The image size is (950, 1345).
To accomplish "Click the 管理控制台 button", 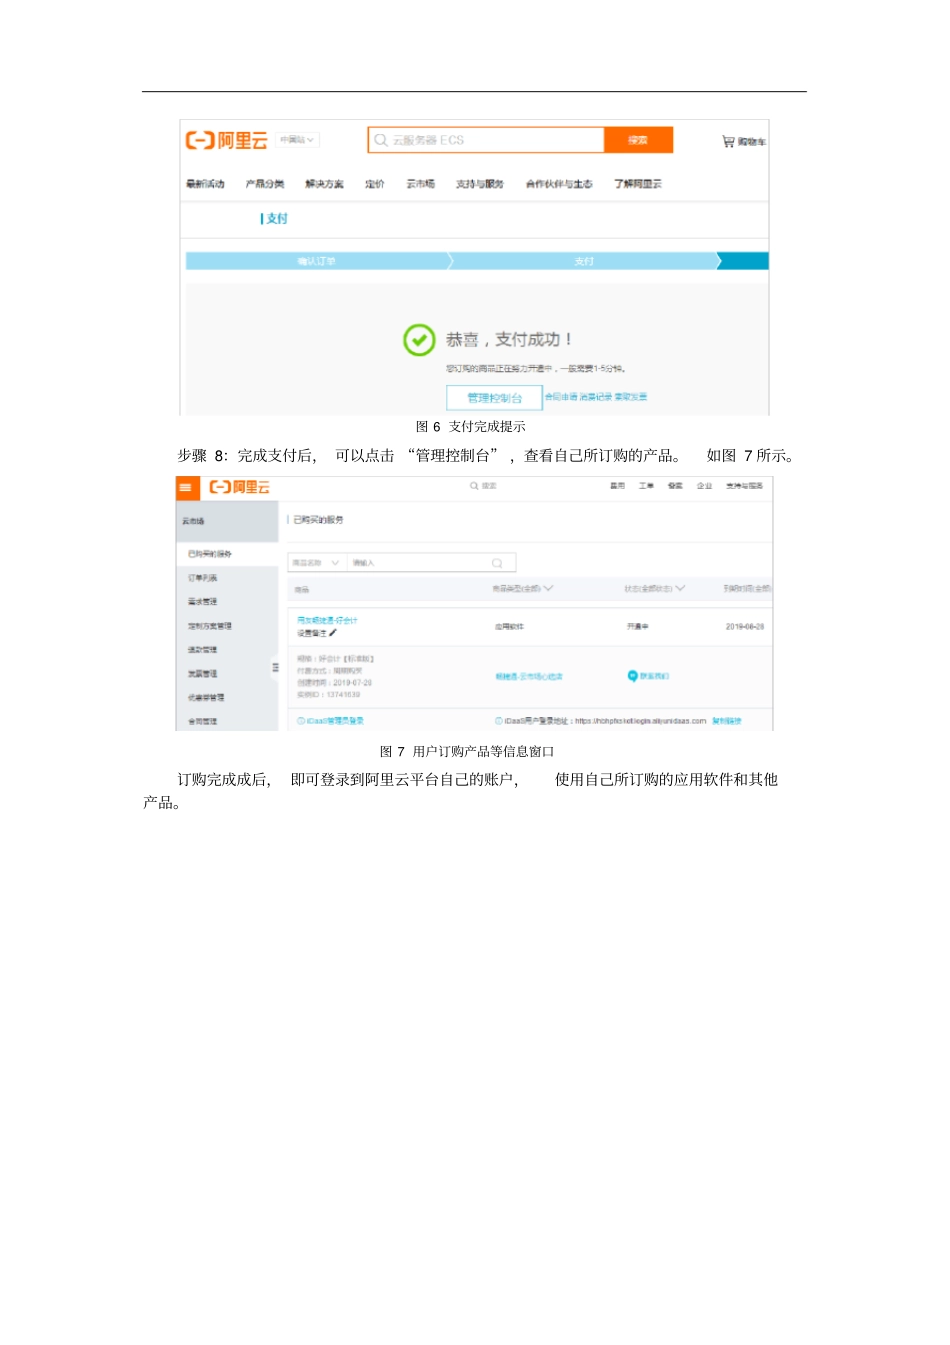I will pyautogui.click(x=494, y=398).
